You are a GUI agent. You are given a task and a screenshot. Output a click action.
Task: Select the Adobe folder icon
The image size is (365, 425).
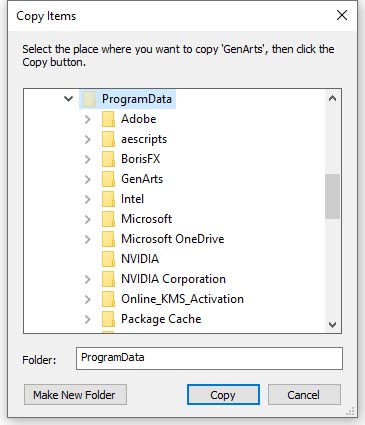point(108,119)
